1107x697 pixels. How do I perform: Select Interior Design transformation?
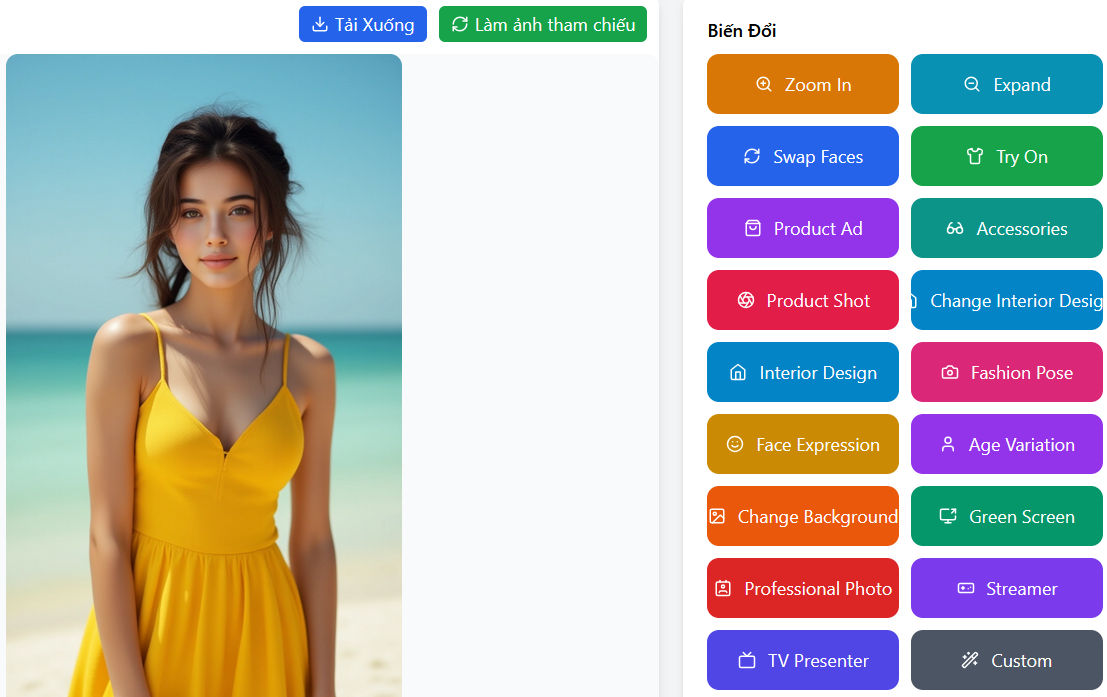click(x=803, y=372)
